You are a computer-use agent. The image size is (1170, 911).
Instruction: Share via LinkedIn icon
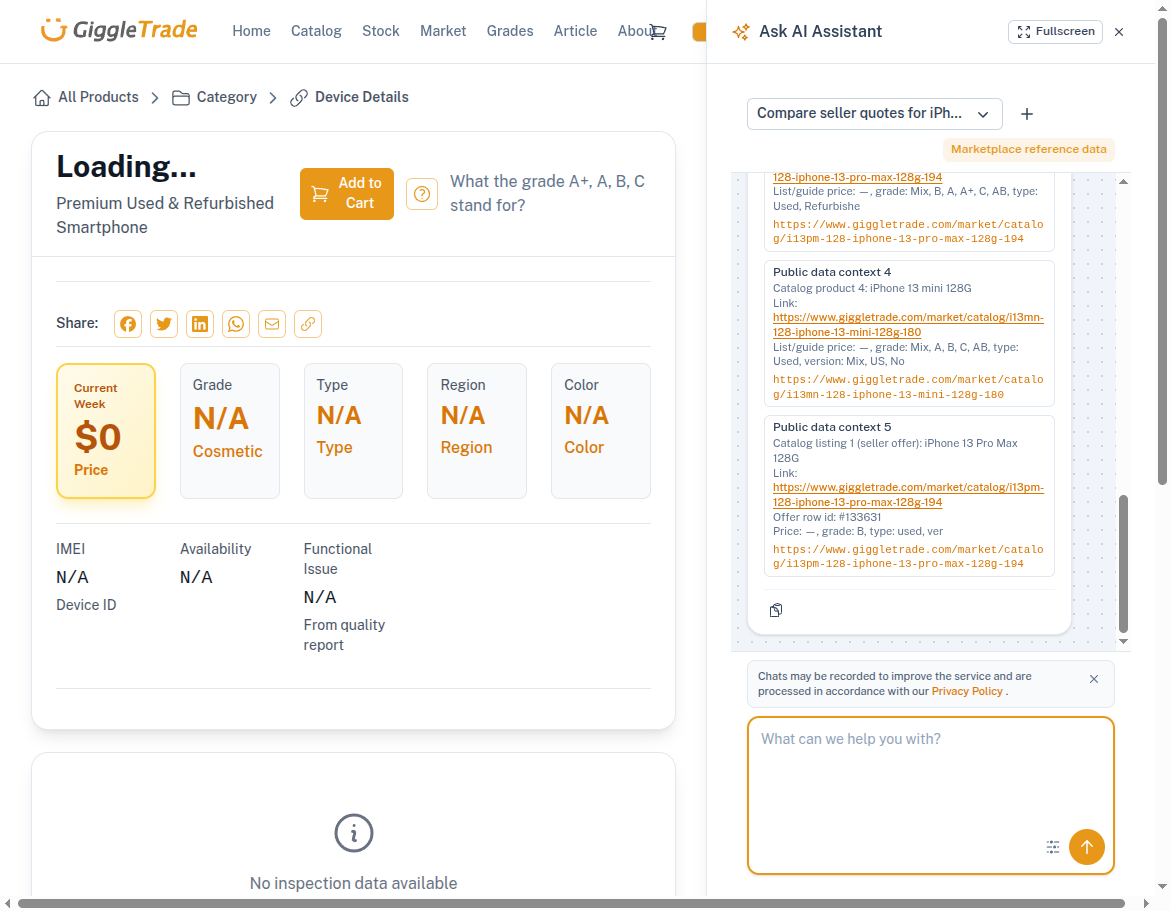click(200, 324)
